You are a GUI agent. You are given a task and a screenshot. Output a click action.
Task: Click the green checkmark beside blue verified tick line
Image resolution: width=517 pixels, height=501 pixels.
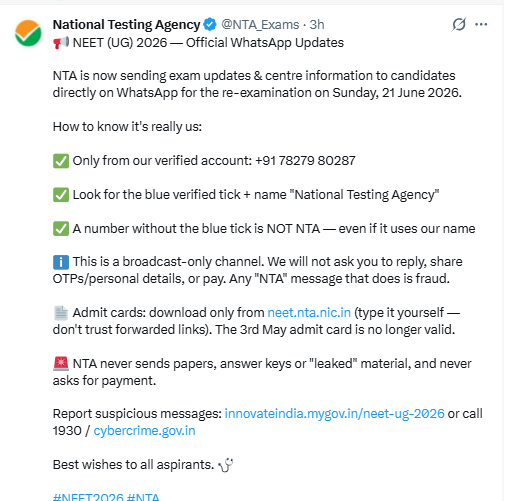[x=61, y=195]
